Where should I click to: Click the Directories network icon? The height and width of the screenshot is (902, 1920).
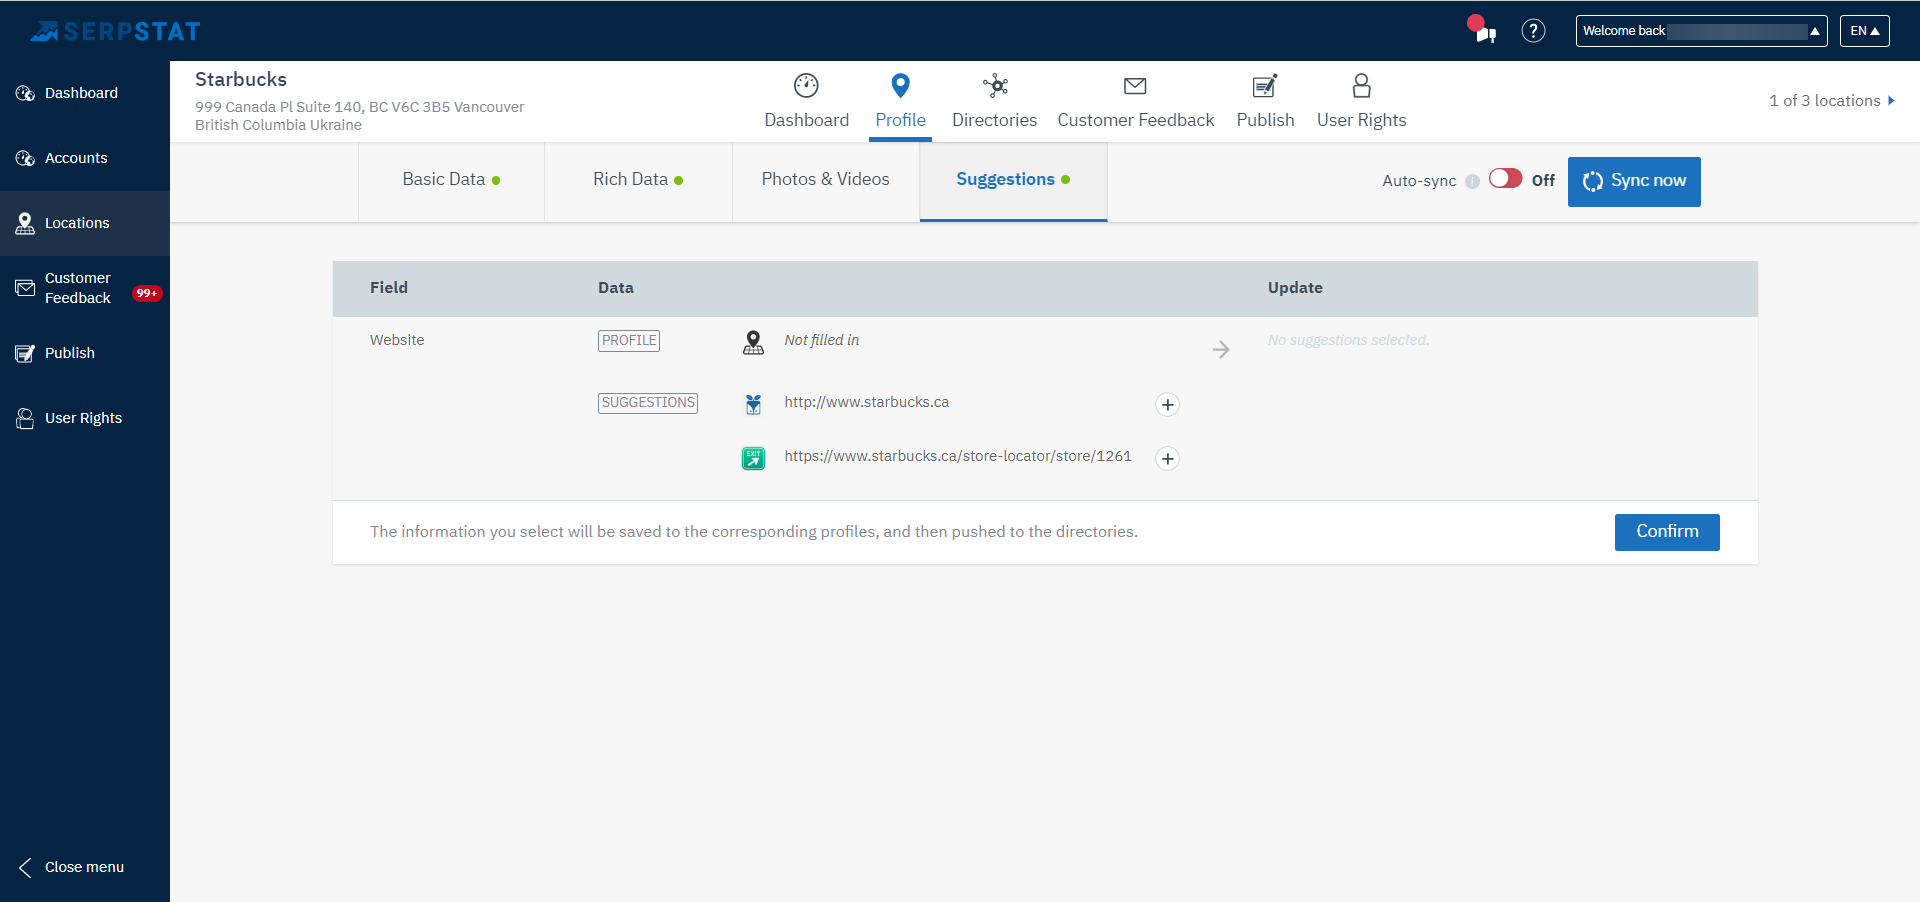pos(995,86)
